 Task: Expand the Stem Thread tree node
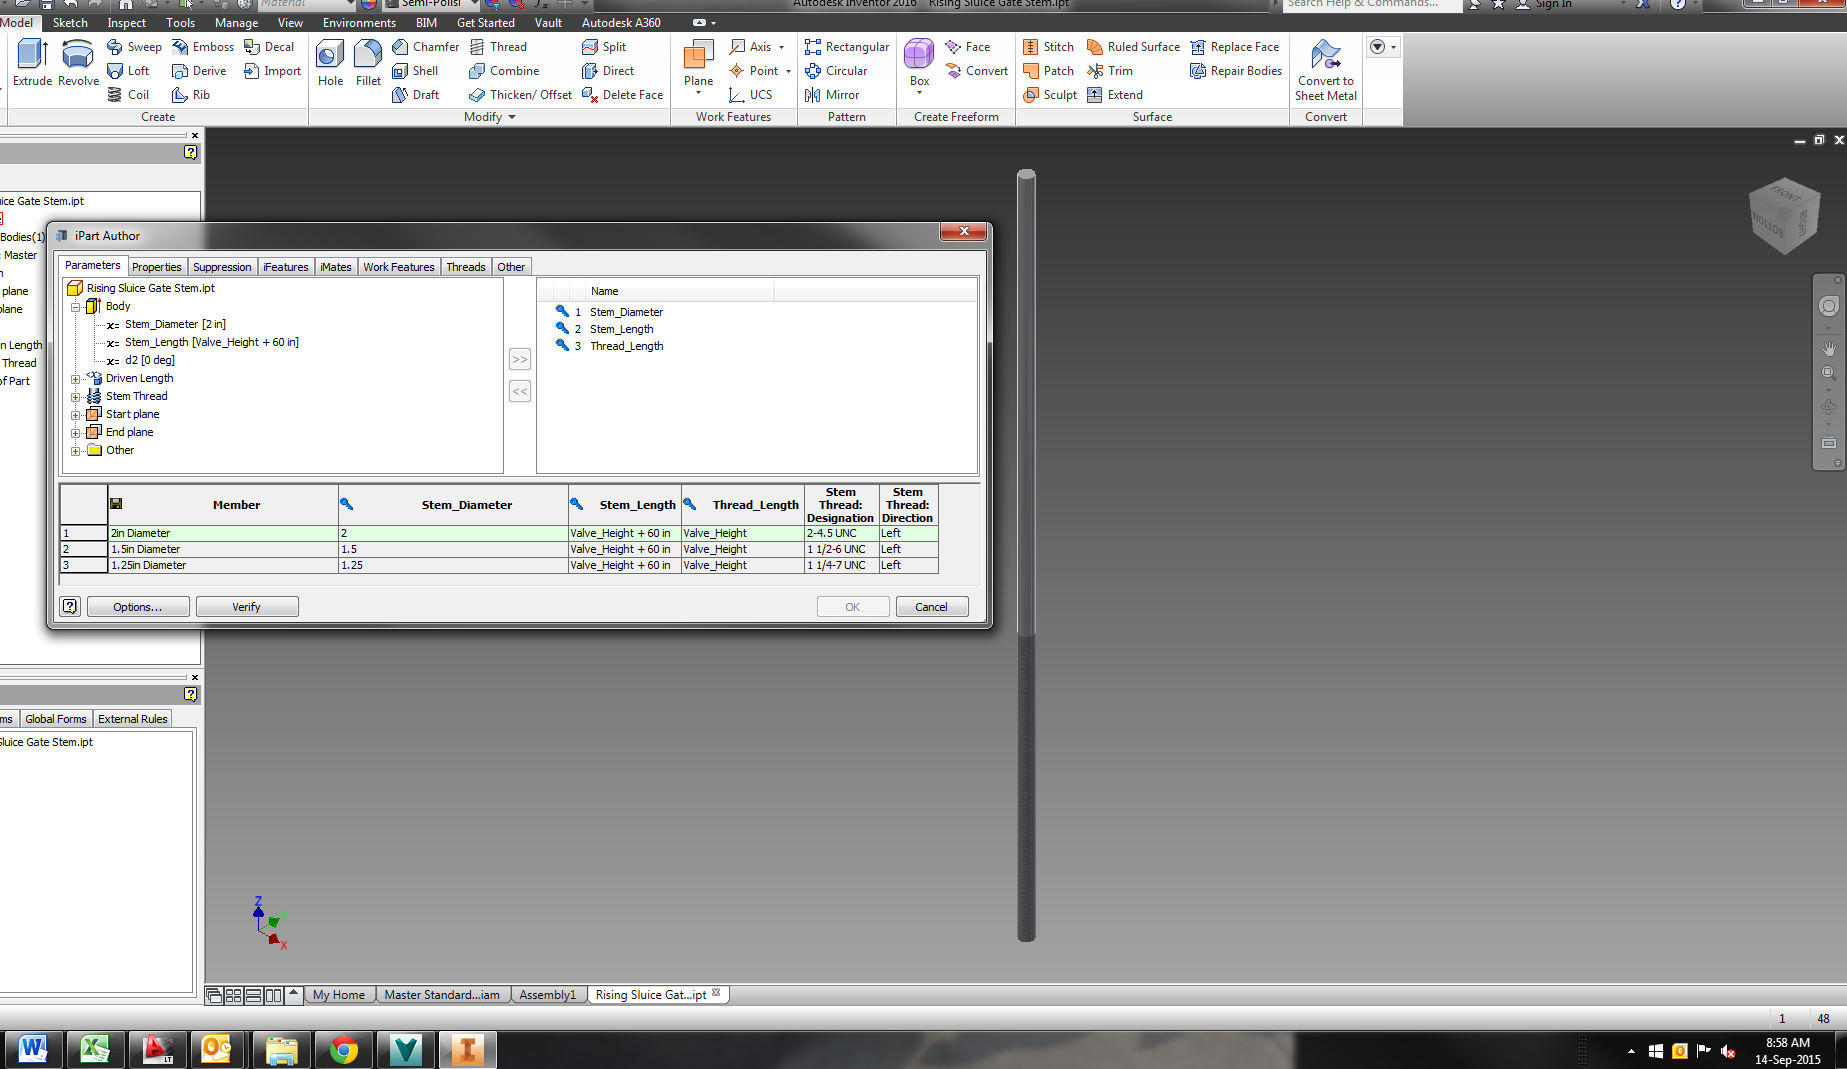tap(76, 395)
